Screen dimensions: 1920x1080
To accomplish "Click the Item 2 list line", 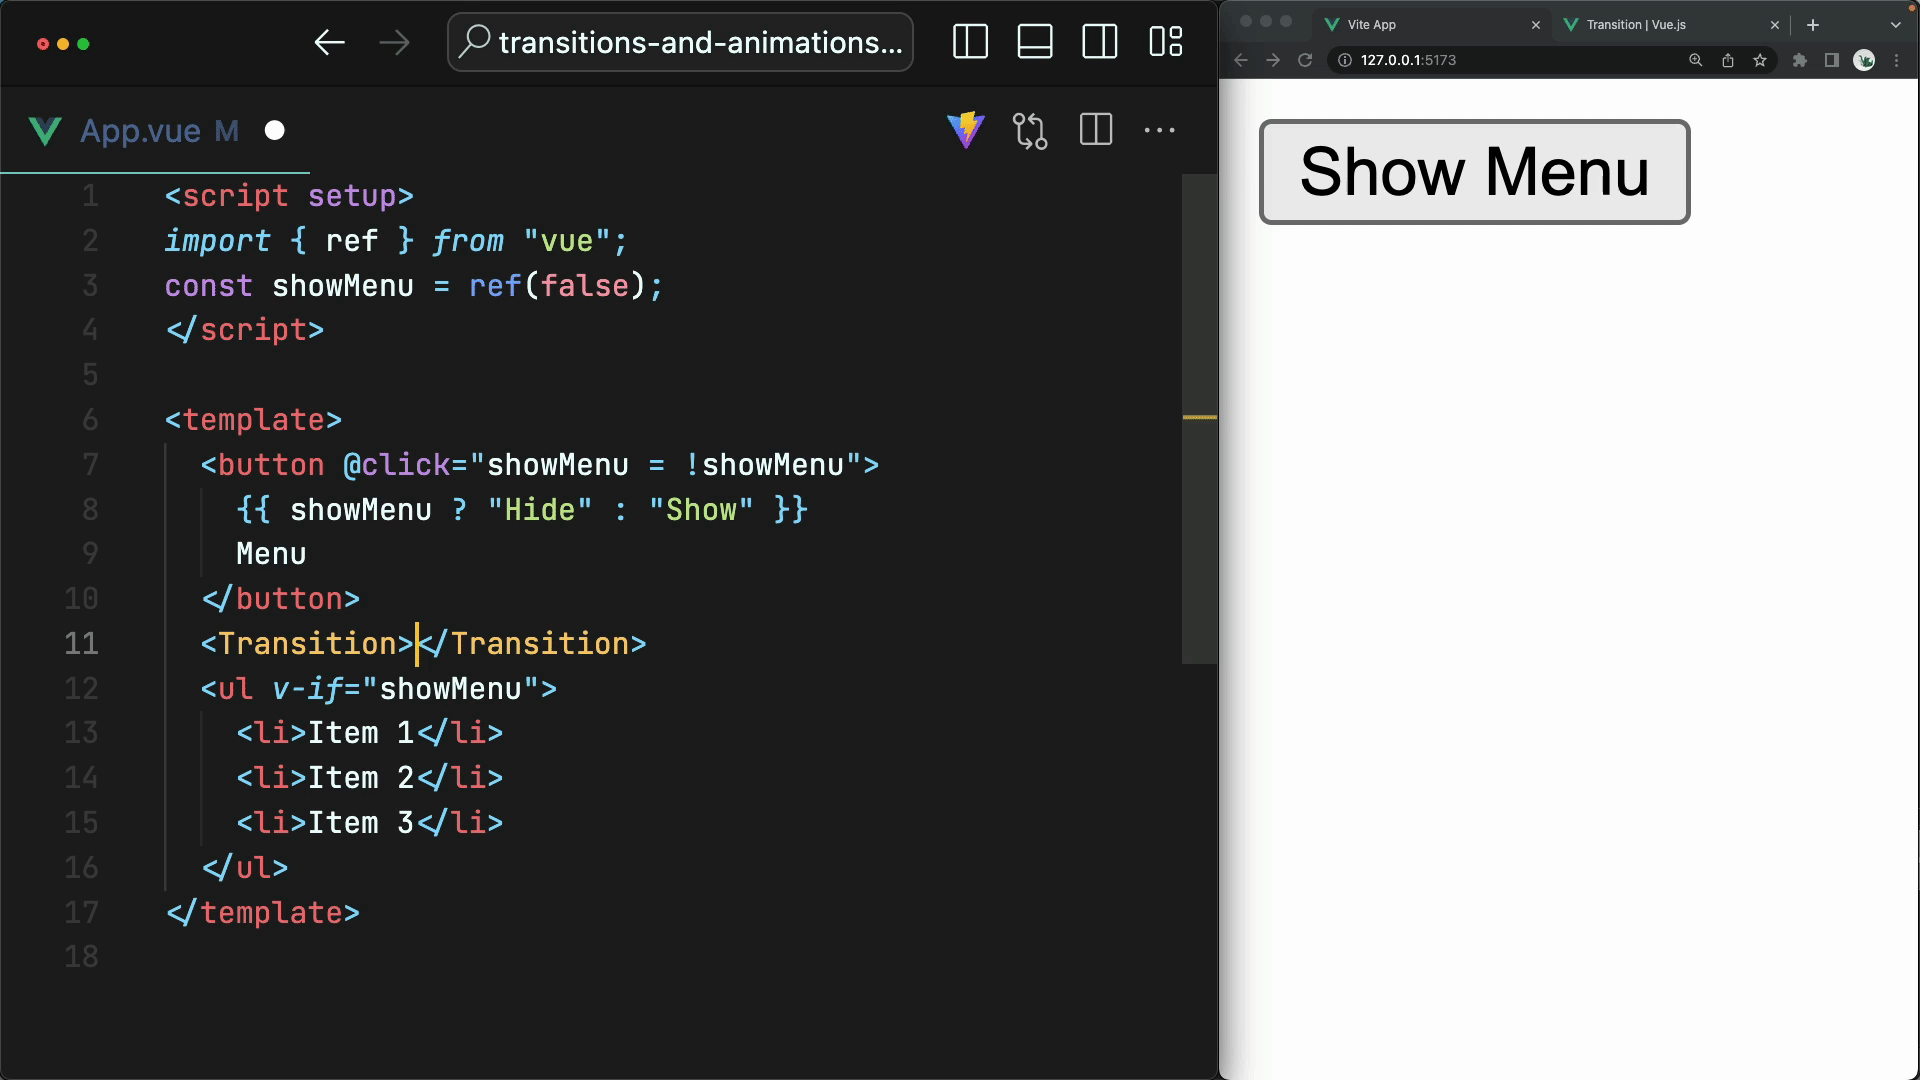I will click(370, 778).
